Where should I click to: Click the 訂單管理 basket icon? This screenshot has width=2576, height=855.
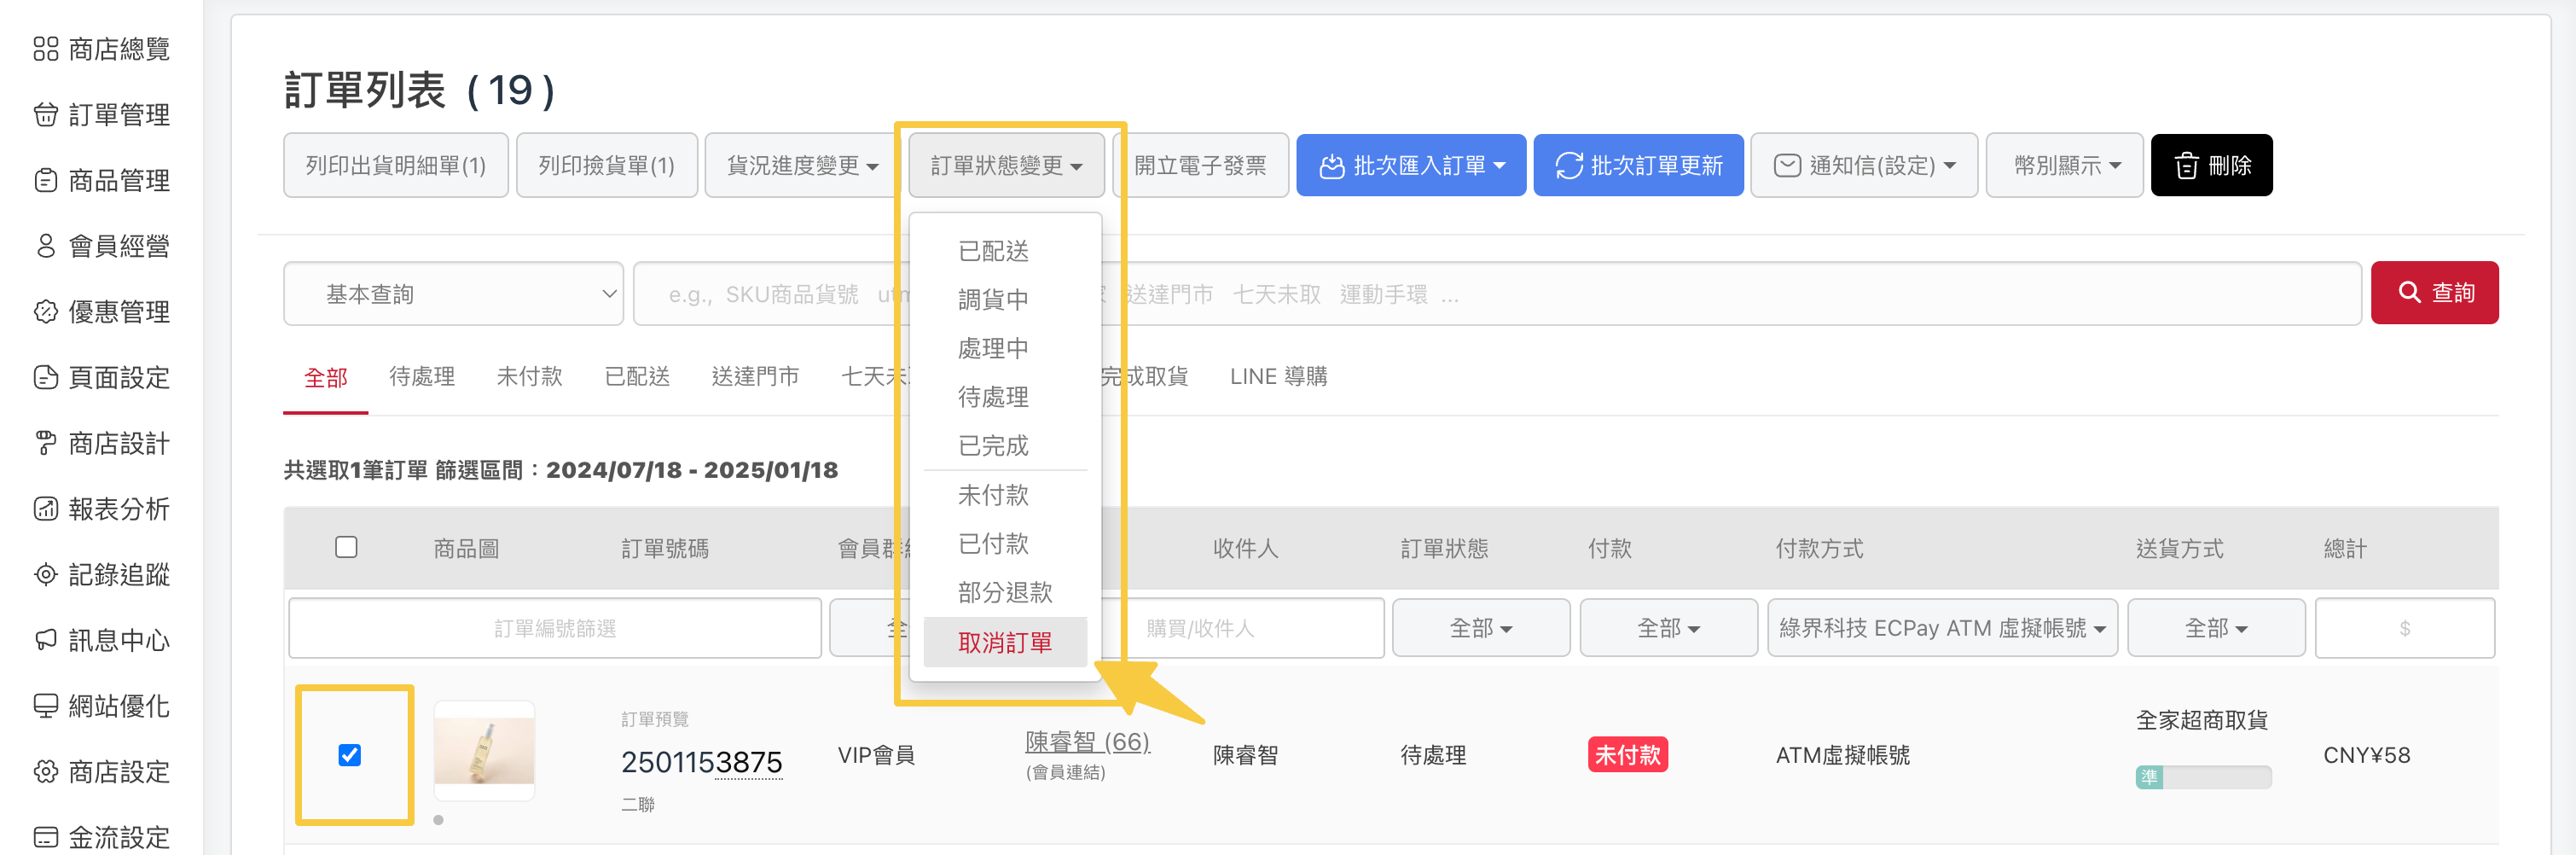[x=46, y=115]
